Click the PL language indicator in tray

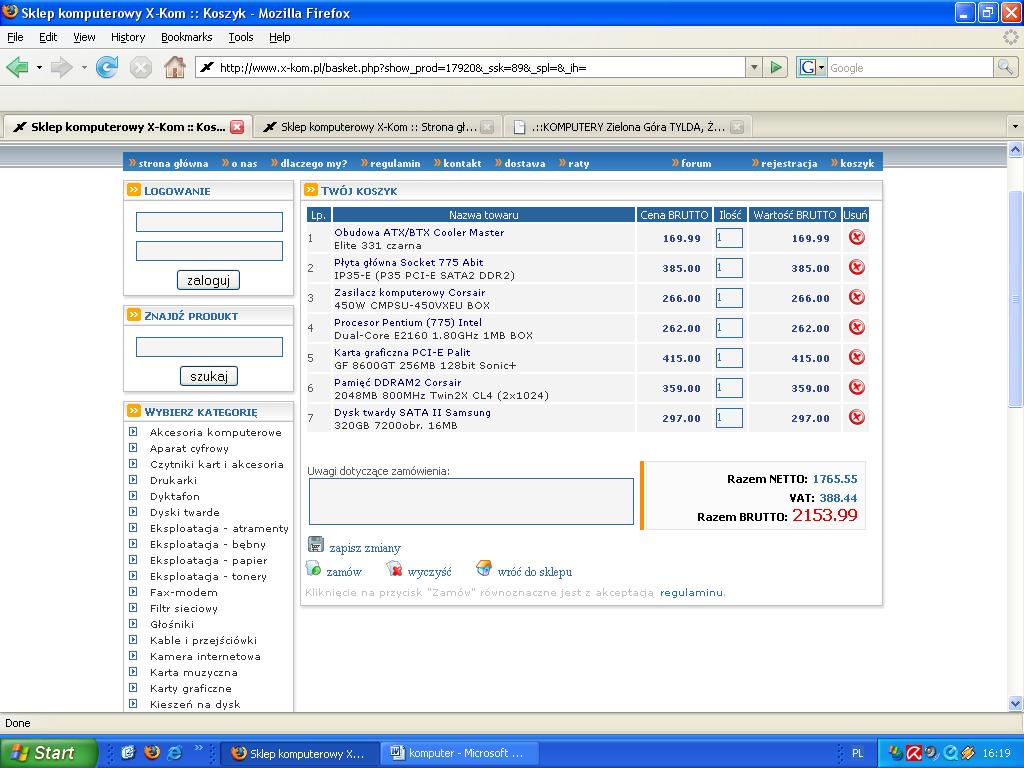tap(857, 753)
